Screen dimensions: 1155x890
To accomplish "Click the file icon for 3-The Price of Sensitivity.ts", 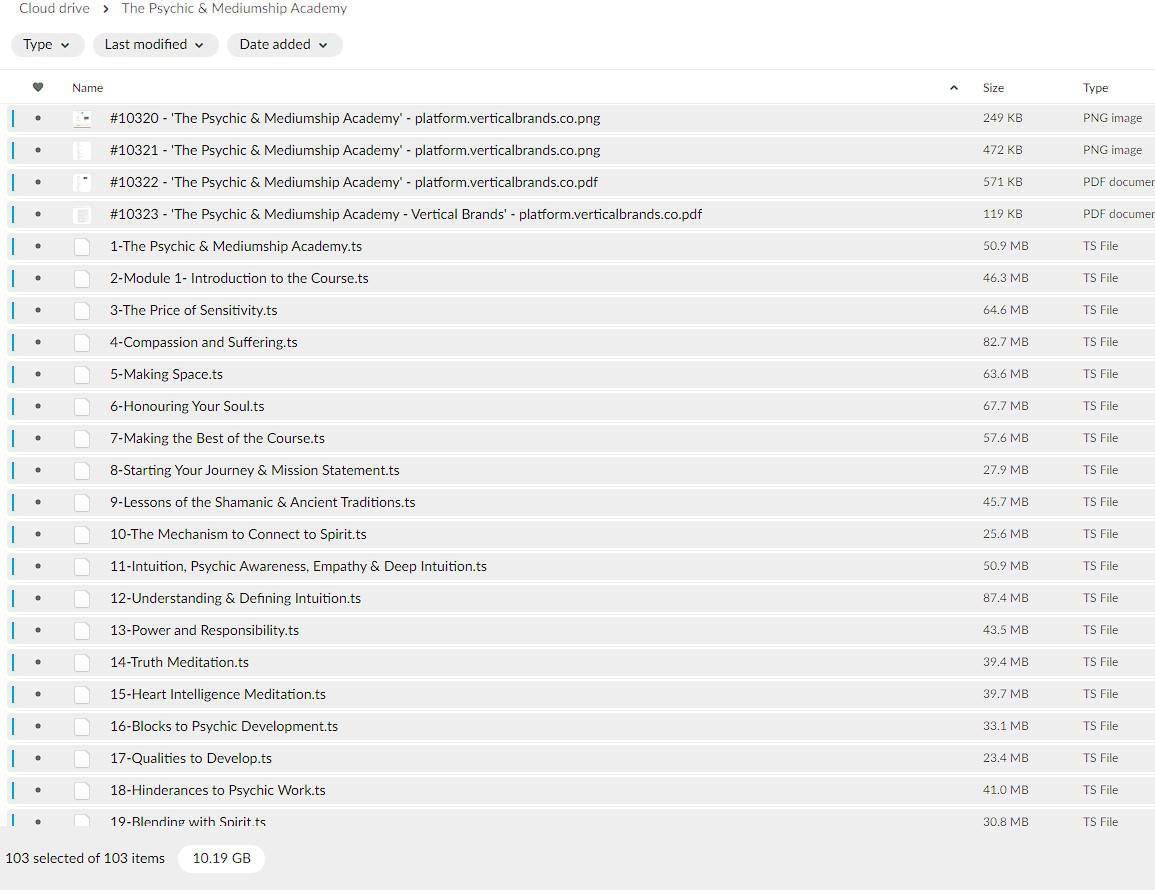I will click(82, 311).
